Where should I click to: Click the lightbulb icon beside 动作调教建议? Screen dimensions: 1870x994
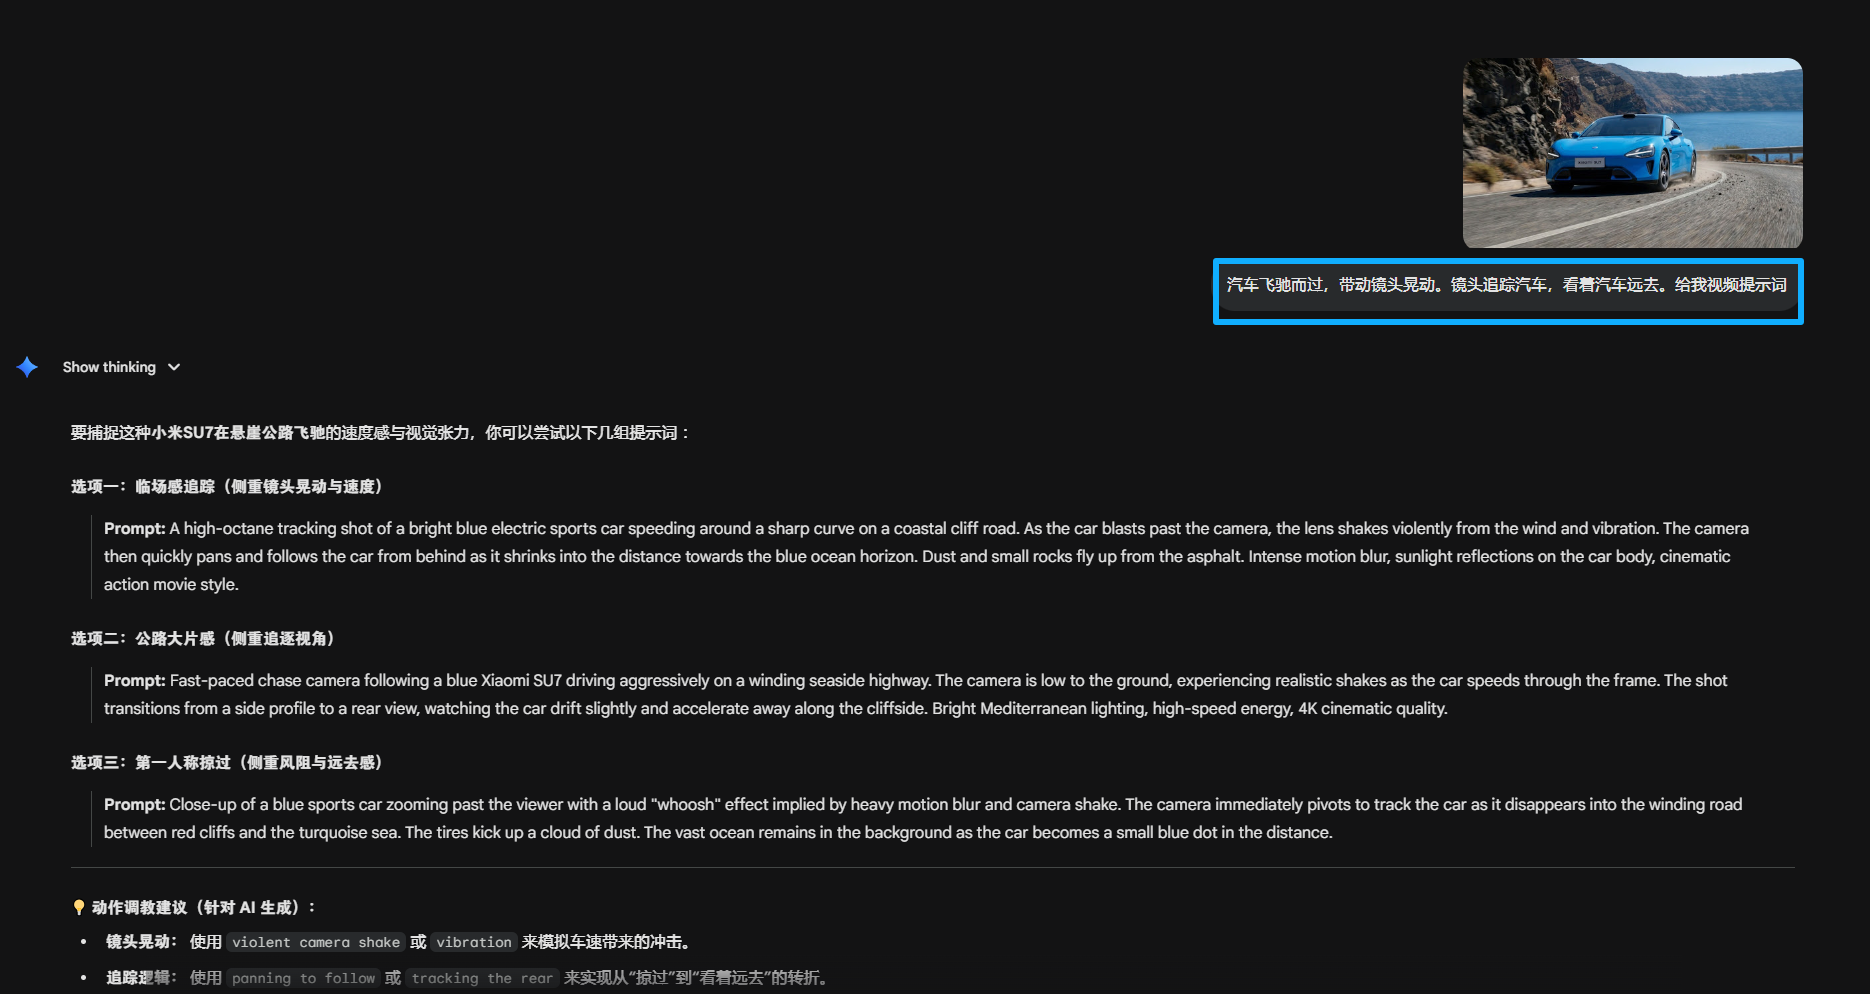(79, 907)
